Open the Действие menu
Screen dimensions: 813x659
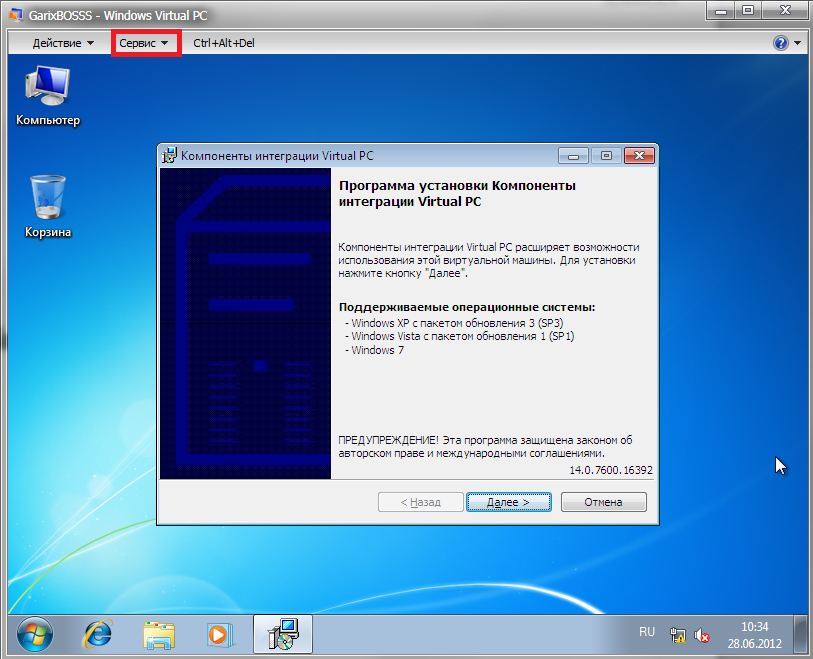click(x=63, y=43)
